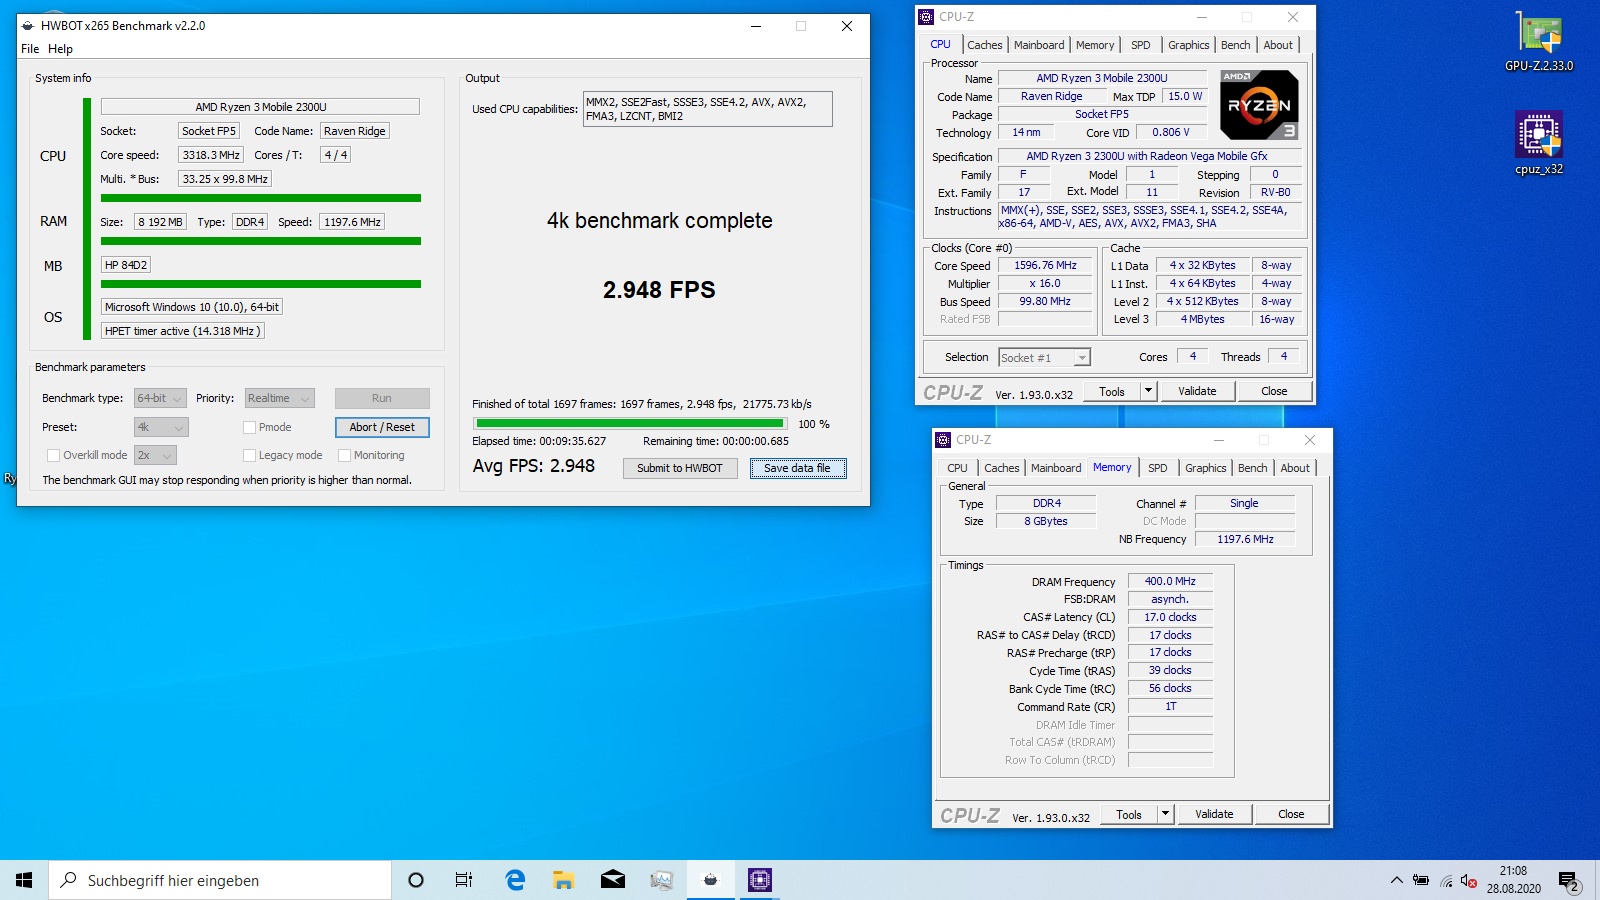This screenshot has height=900, width=1600.
Task: Click the disabled Run button
Action: pos(382,398)
